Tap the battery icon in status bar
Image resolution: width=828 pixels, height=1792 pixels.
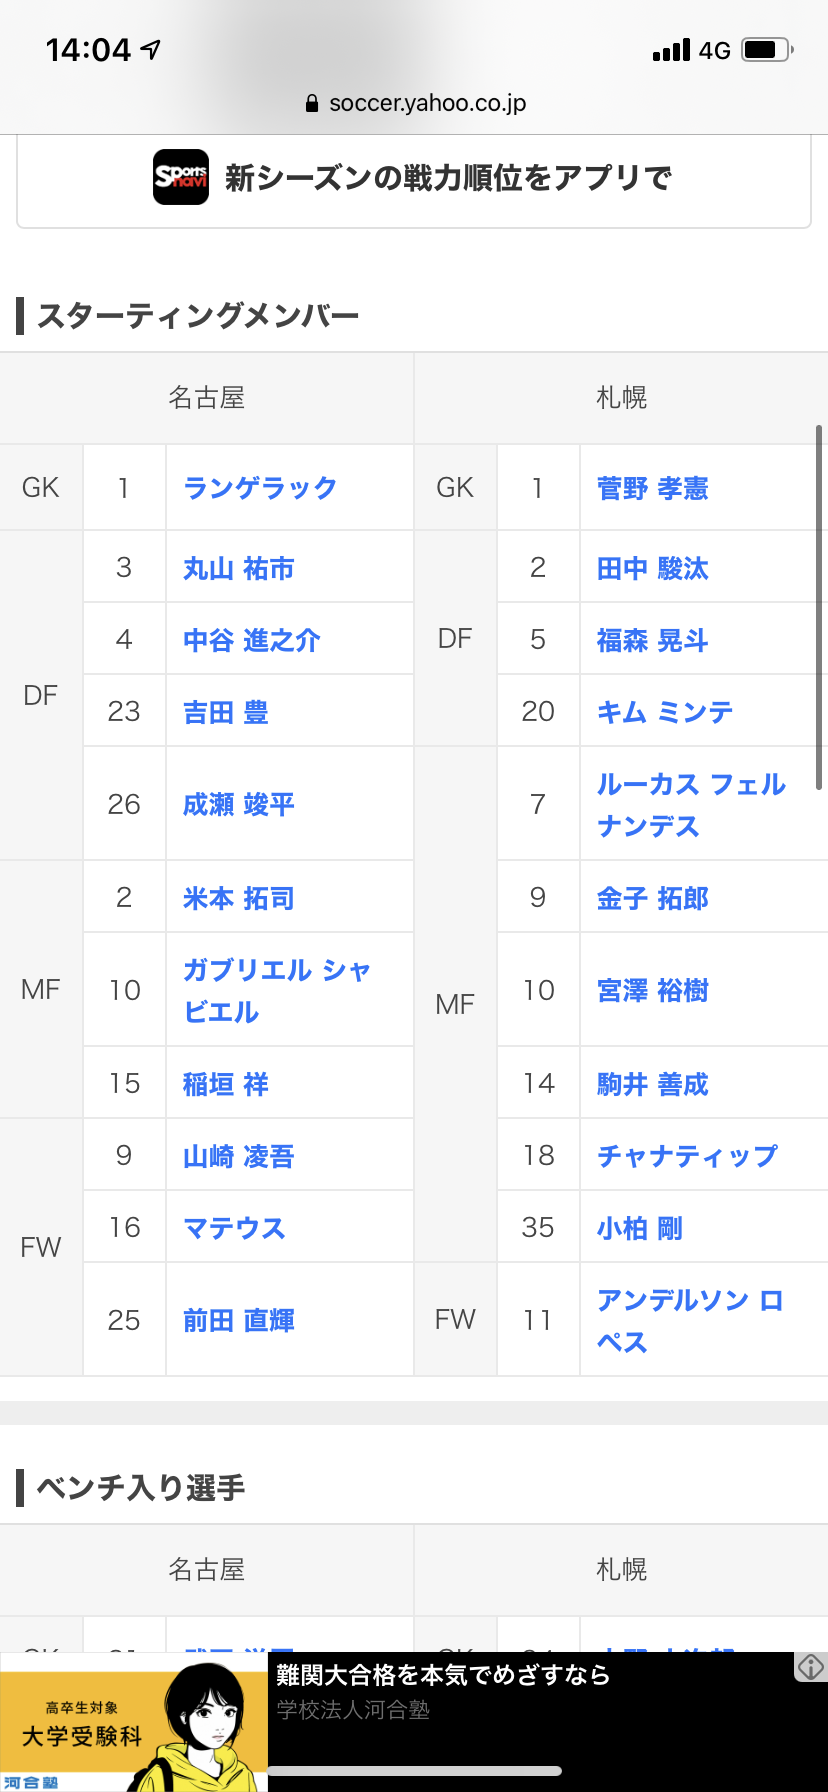[x=768, y=49]
